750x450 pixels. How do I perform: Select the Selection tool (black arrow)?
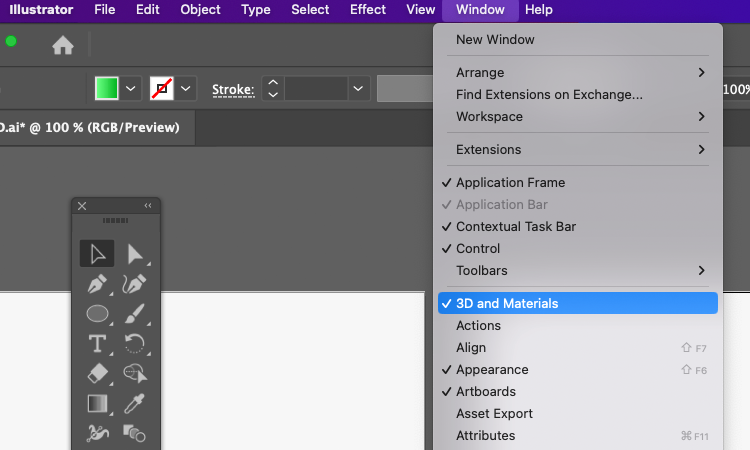point(97,254)
